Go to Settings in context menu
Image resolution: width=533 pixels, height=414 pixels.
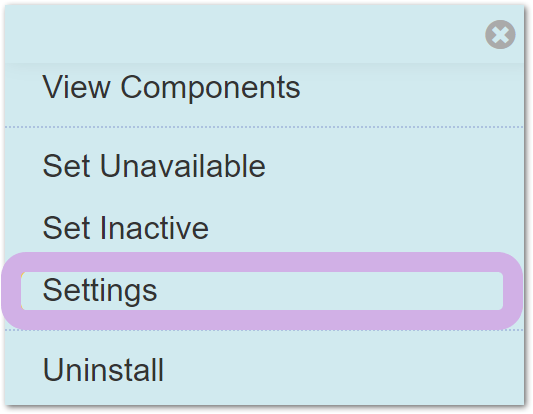pos(100,291)
